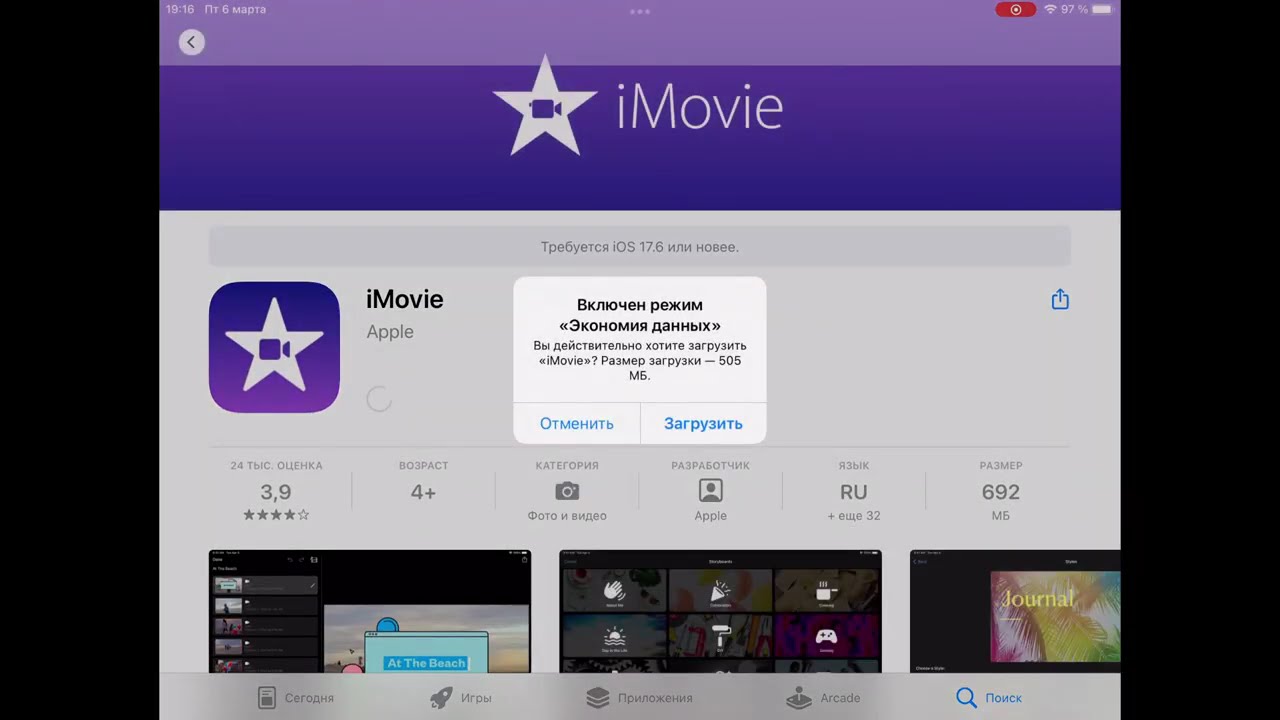The width and height of the screenshot is (1280, 720).
Task: Tap the 692 size value
Action: pyautogui.click(x=1001, y=492)
